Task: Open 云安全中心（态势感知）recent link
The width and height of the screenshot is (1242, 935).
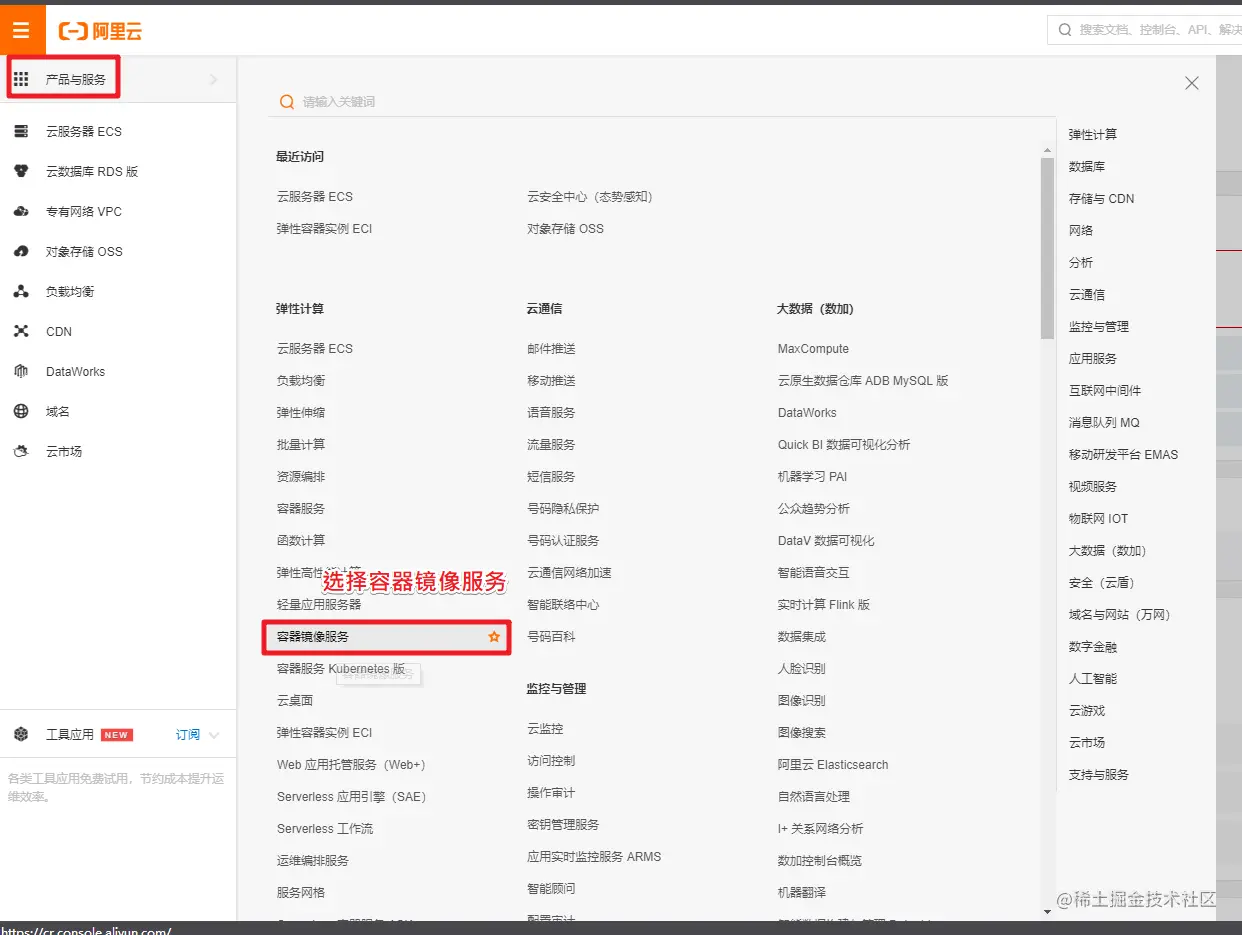Action: point(590,196)
